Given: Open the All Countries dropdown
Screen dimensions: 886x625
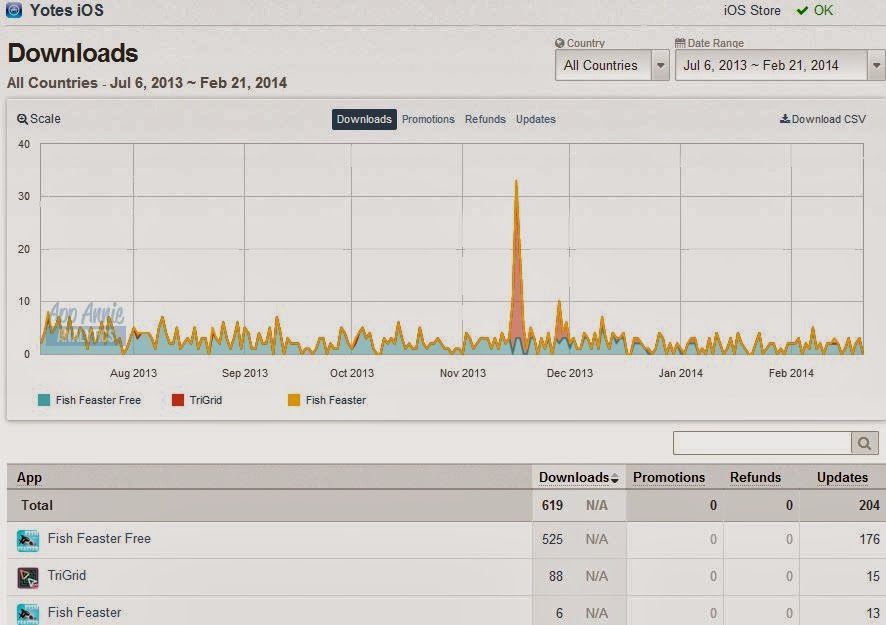Looking at the screenshot, I should click(x=612, y=65).
